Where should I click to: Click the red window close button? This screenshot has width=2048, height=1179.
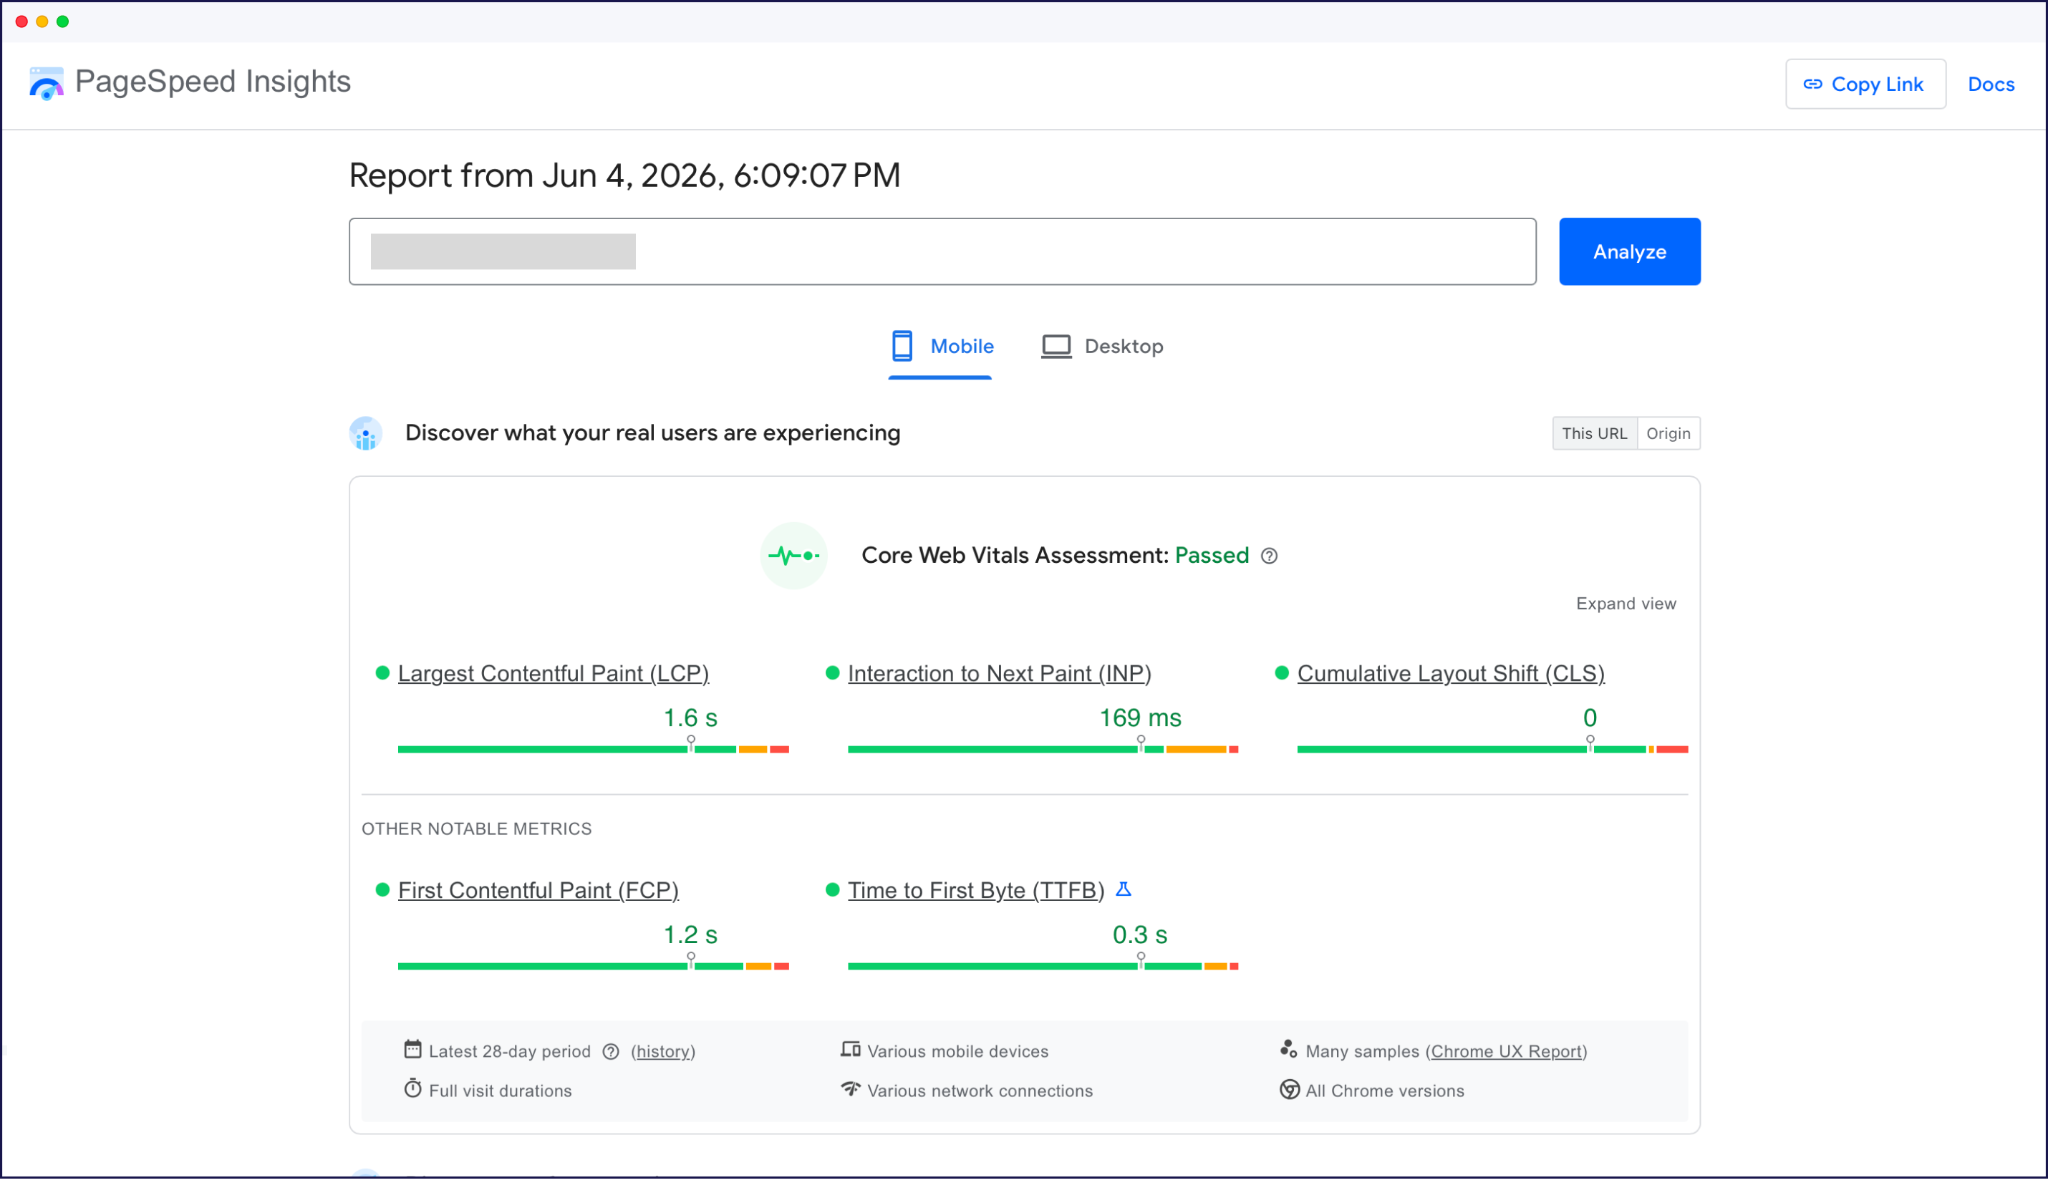tap(21, 21)
